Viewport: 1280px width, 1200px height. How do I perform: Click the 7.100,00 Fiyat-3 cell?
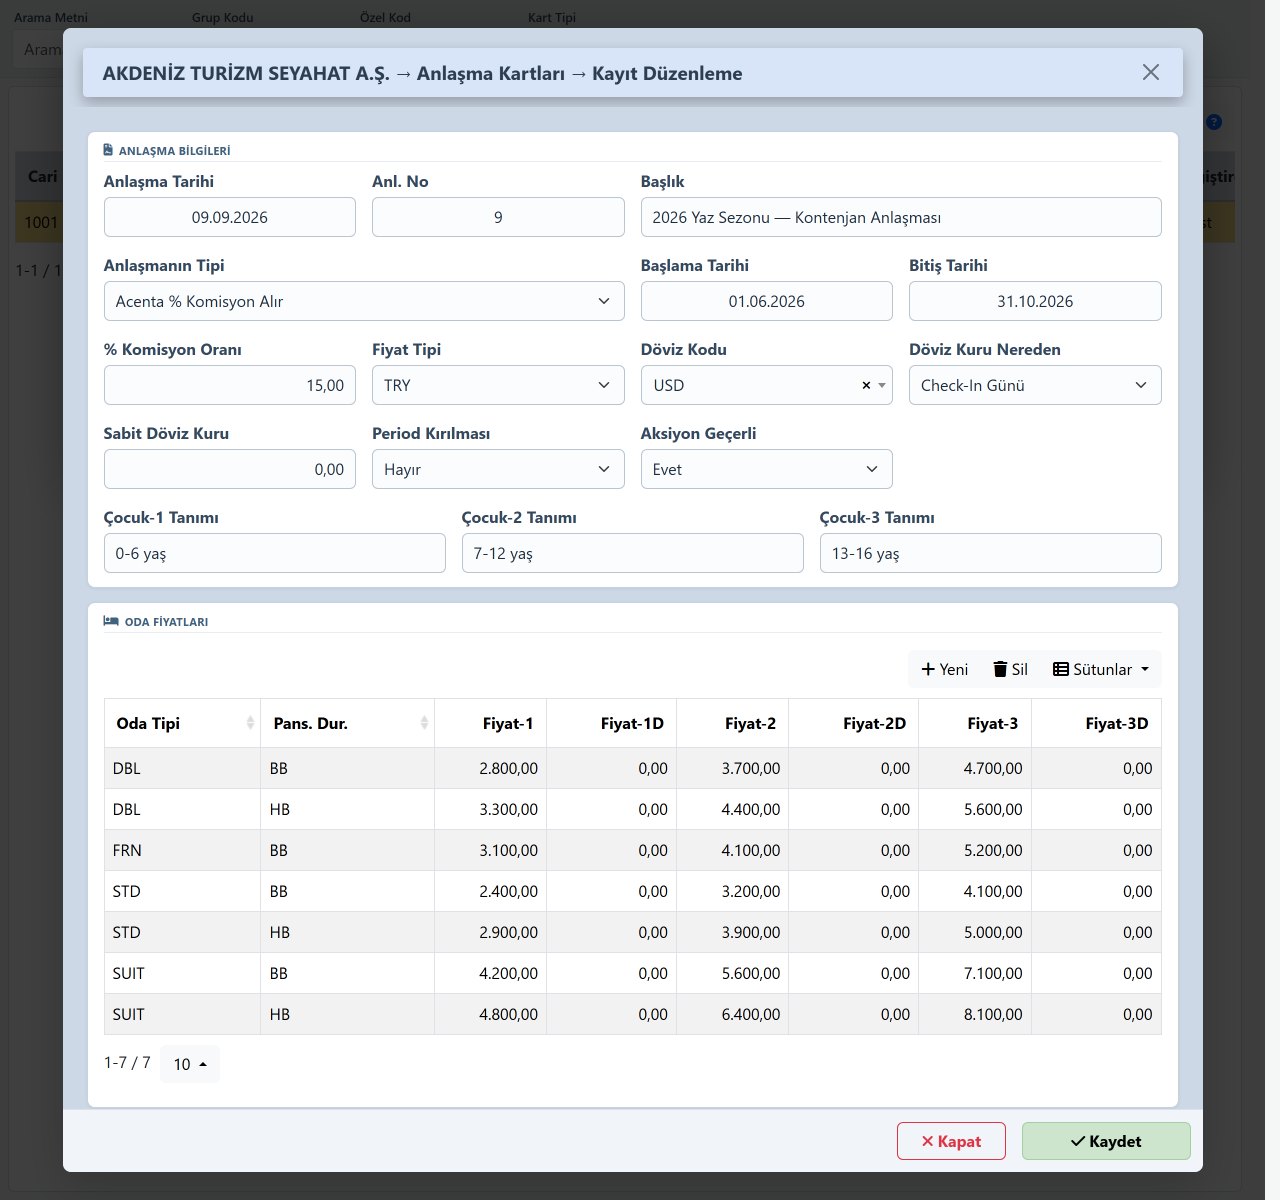coord(975,973)
